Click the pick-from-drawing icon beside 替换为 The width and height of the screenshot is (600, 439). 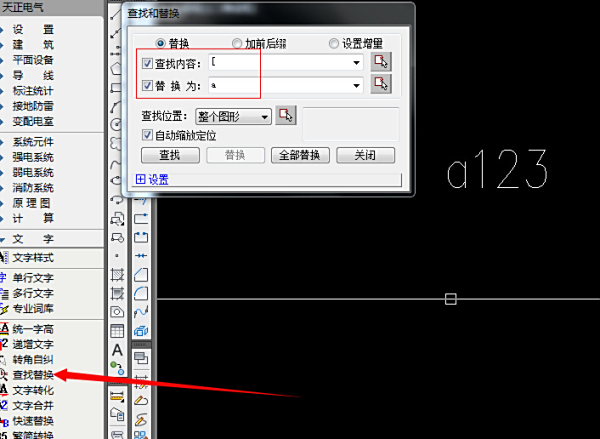click(x=381, y=84)
